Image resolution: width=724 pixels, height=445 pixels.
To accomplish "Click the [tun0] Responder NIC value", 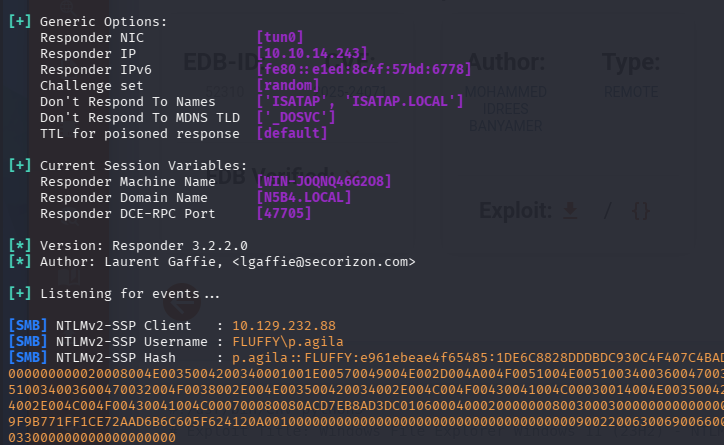I will (280, 37).
